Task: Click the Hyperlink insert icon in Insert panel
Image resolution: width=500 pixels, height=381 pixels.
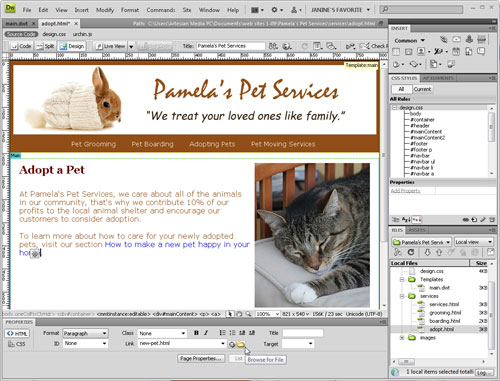Action: pos(443,40)
